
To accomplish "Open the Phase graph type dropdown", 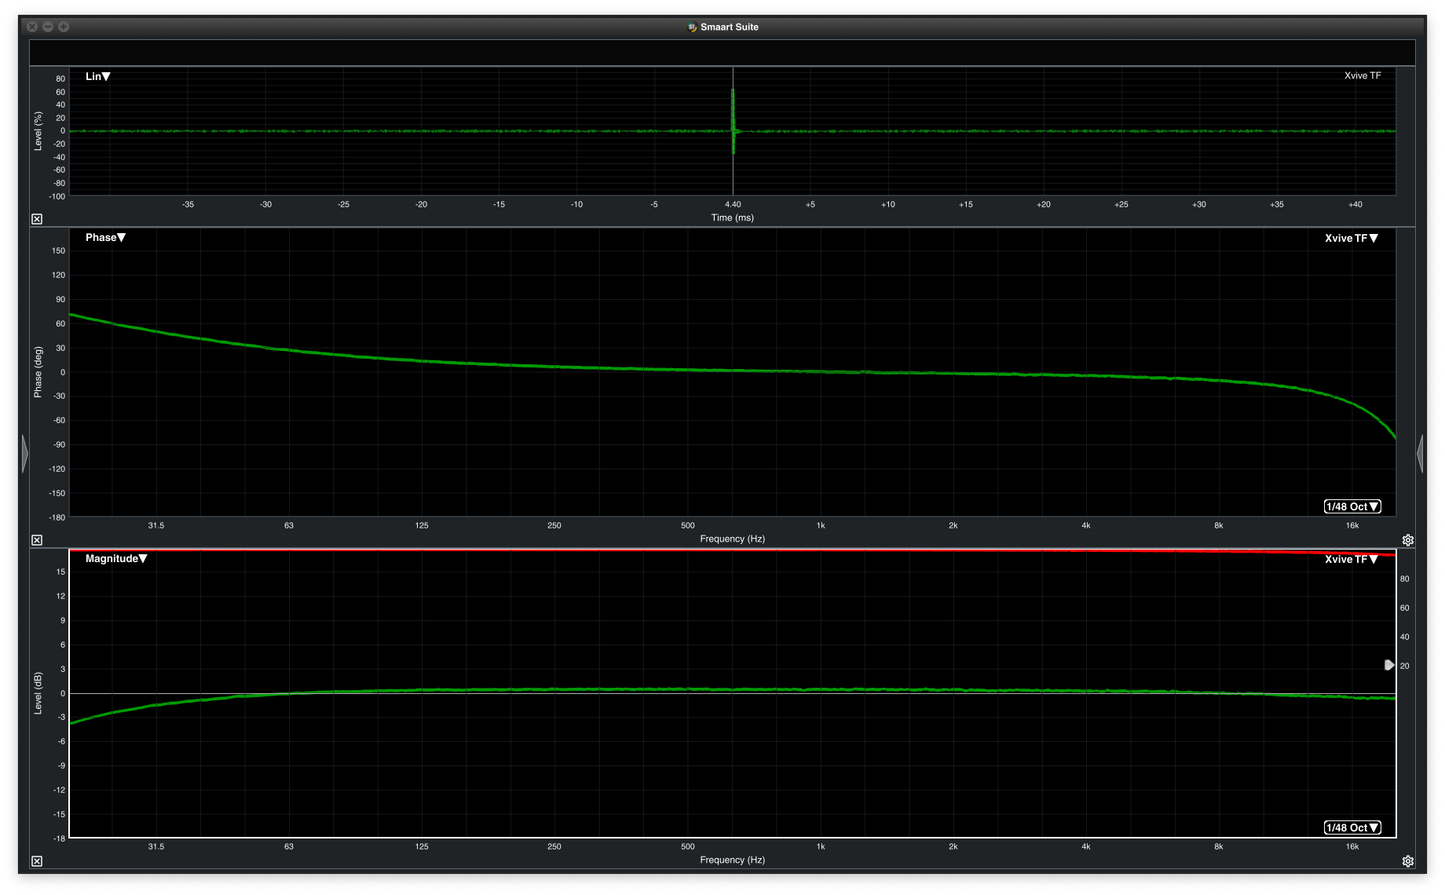I will pyautogui.click(x=105, y=237).
